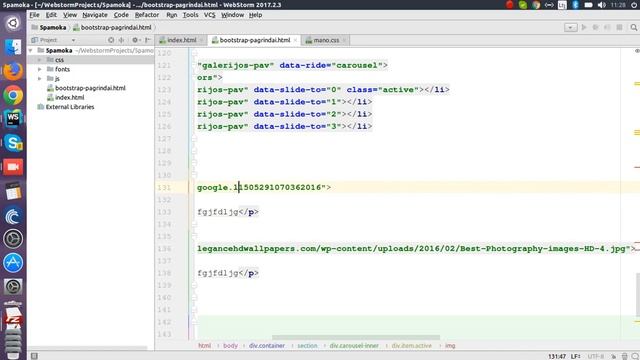640x360 pixels.
Task: Open the Refactor menu
Action: tap(147, 15)
